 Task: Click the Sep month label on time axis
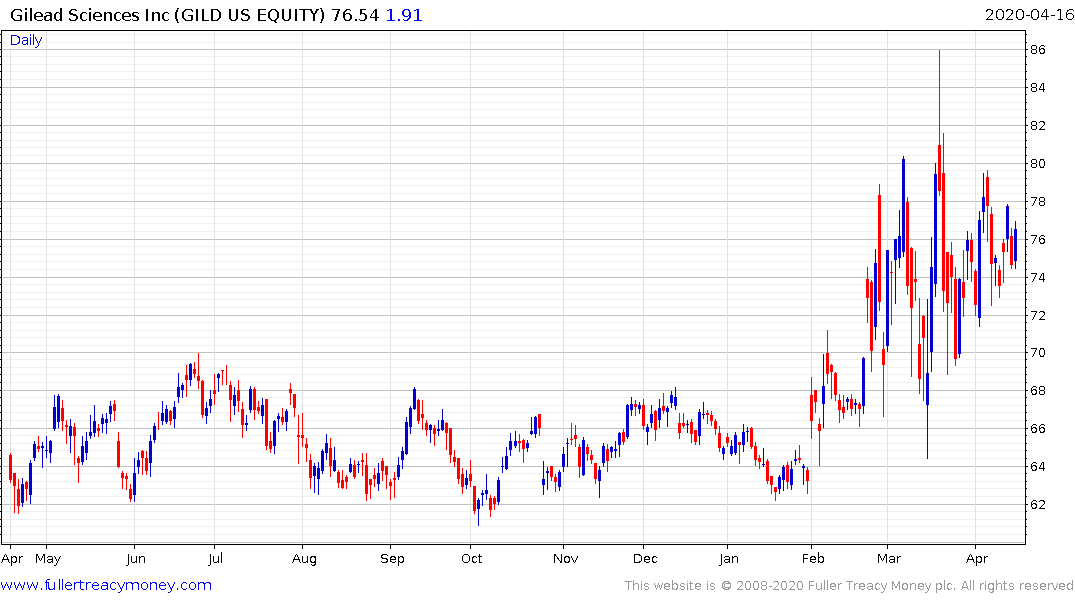(392, 560)
